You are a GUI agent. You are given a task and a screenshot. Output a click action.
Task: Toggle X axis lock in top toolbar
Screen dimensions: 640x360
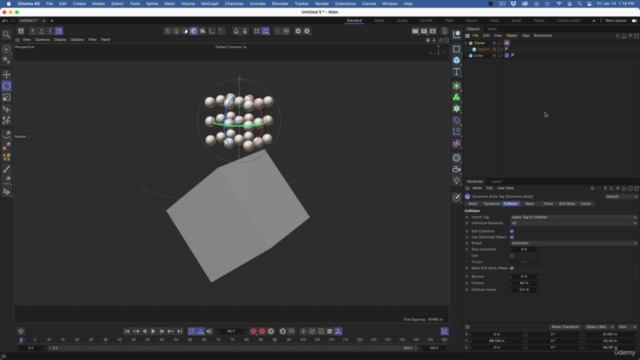coord(33,31)
